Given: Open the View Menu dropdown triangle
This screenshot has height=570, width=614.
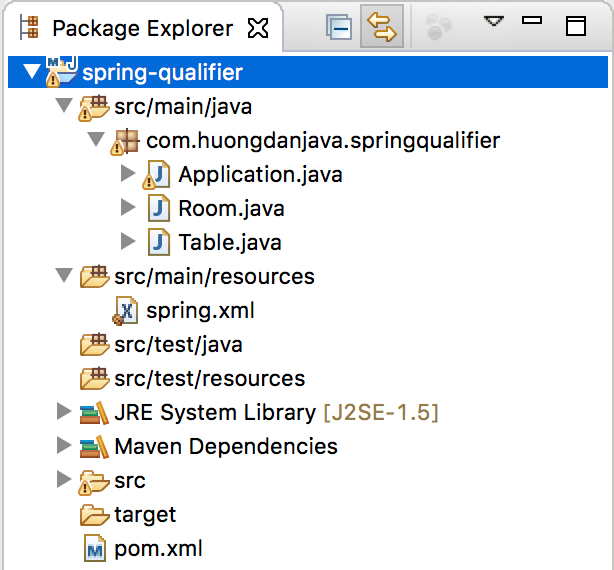Looking at the screenshot, I should coord(493,21).
